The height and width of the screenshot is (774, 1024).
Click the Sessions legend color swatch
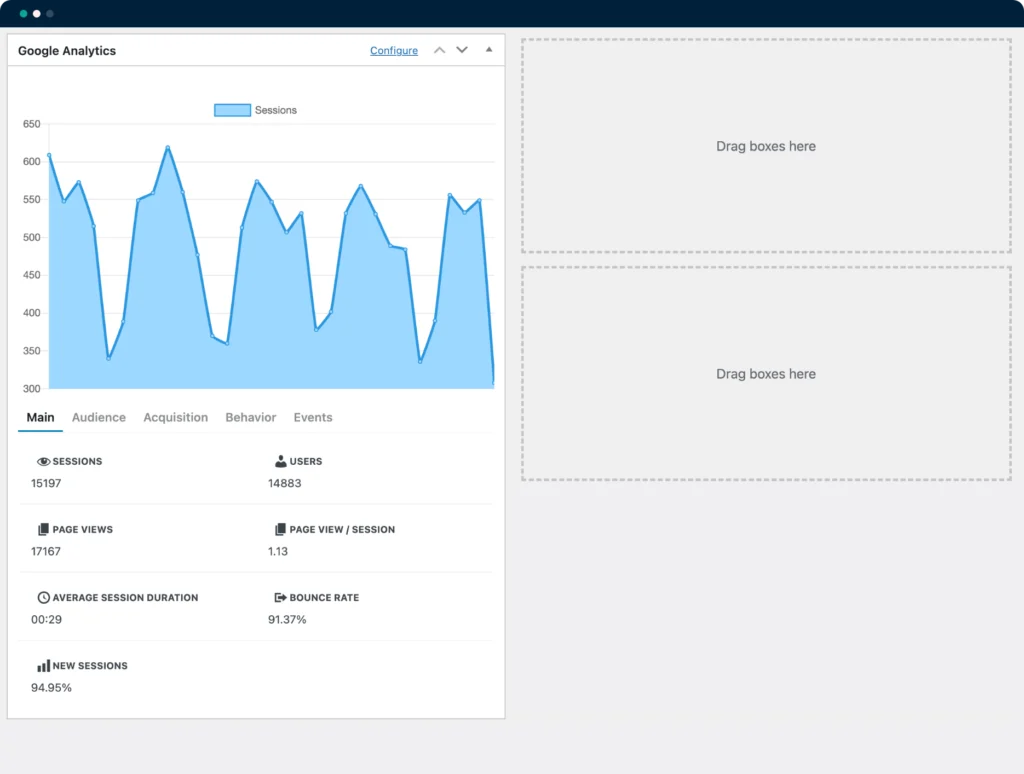(x=232, y=110)
